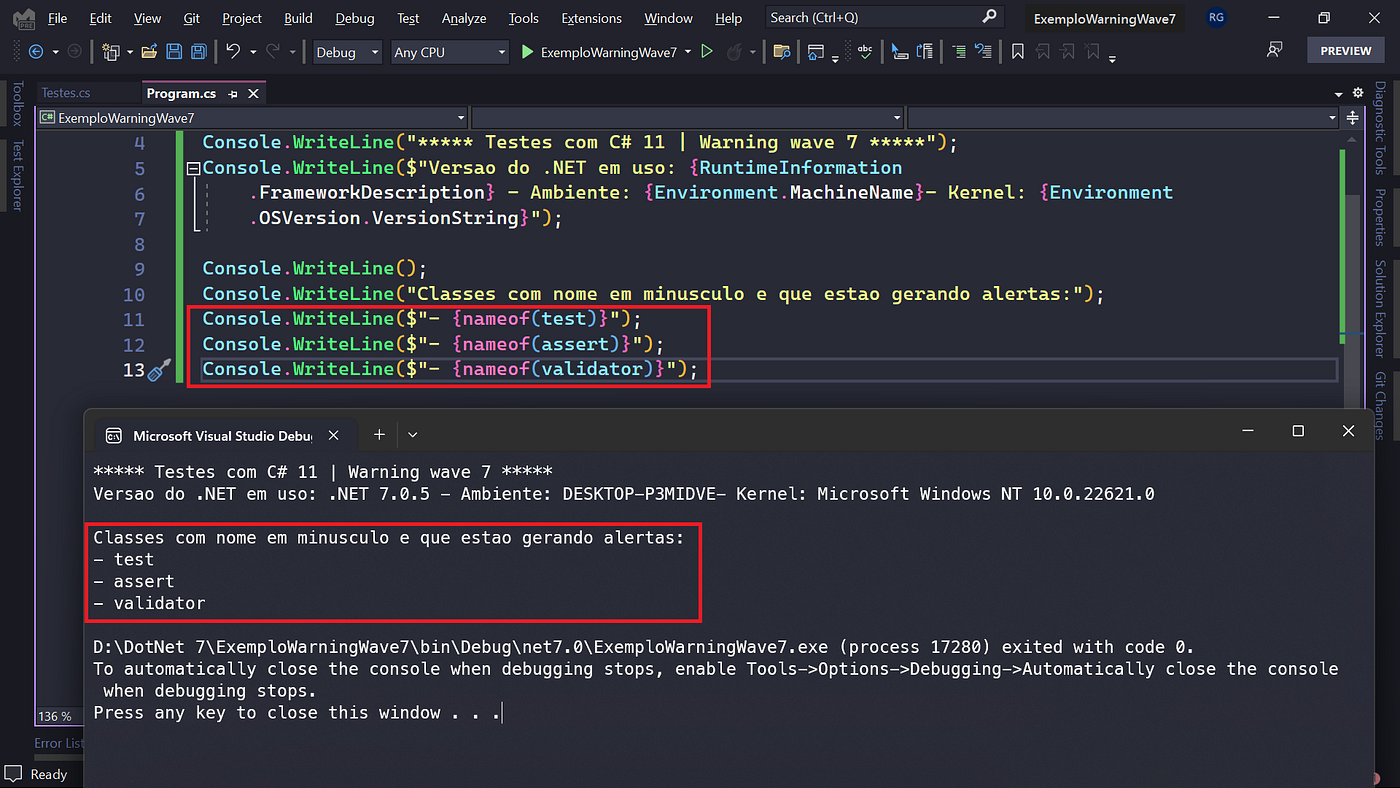
Task: Expand the startup project dropdown arrow
Action: 688,52
